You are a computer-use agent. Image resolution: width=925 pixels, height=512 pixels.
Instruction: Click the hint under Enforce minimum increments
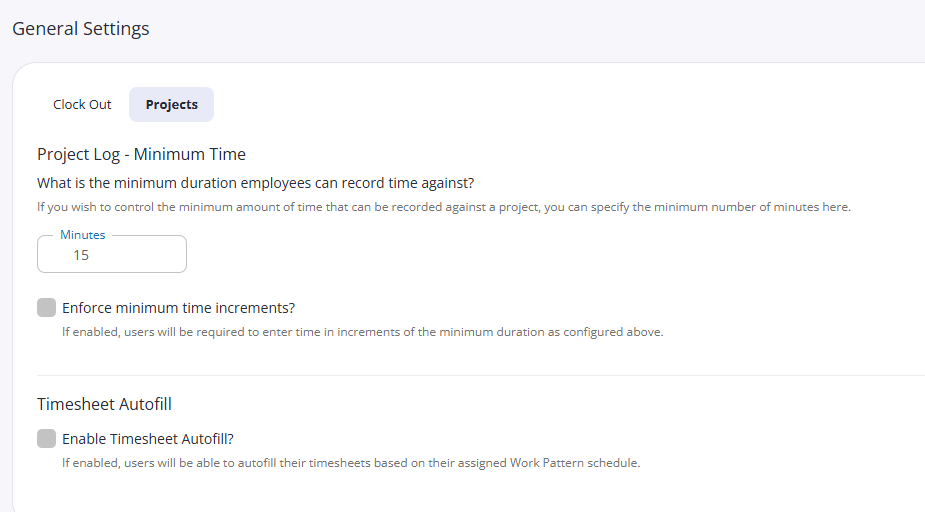tap(363, 332)
